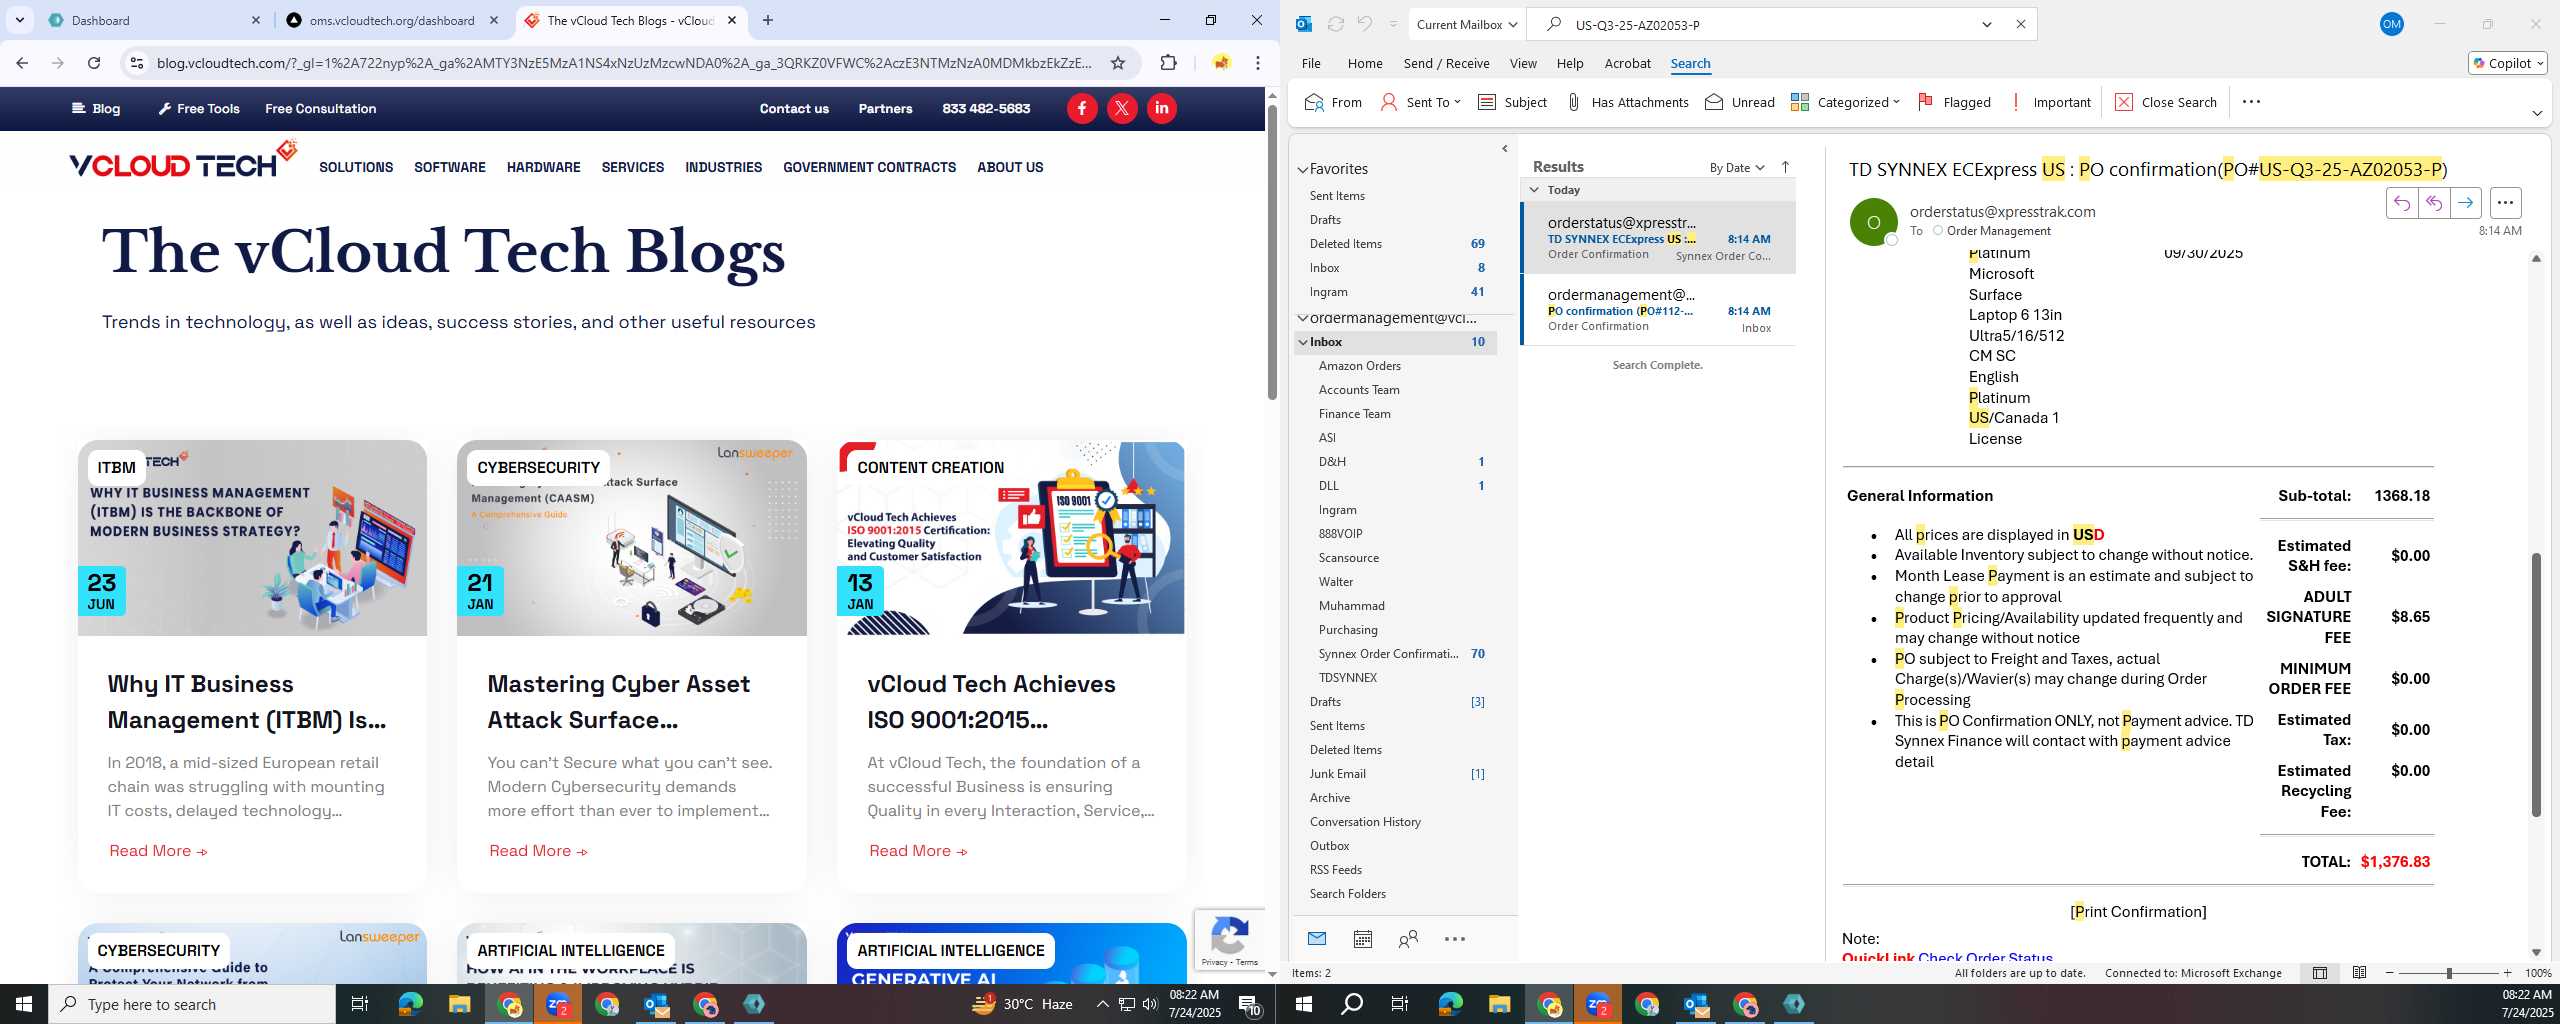Open the Send / Receive tab
The height and width of the screenshot is (1024, 2560).
1446,63
